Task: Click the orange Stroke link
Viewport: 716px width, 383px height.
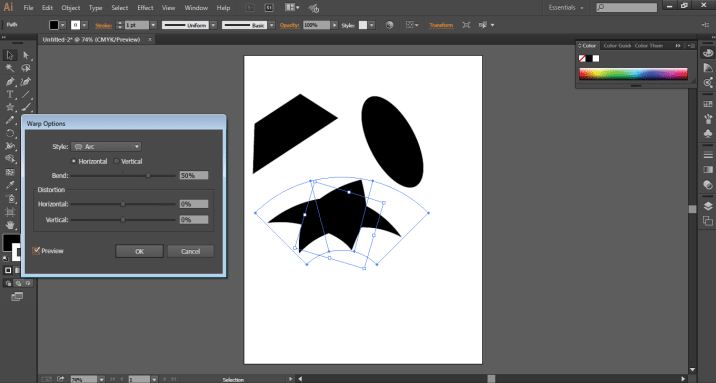Action: [x=103, y=26]
